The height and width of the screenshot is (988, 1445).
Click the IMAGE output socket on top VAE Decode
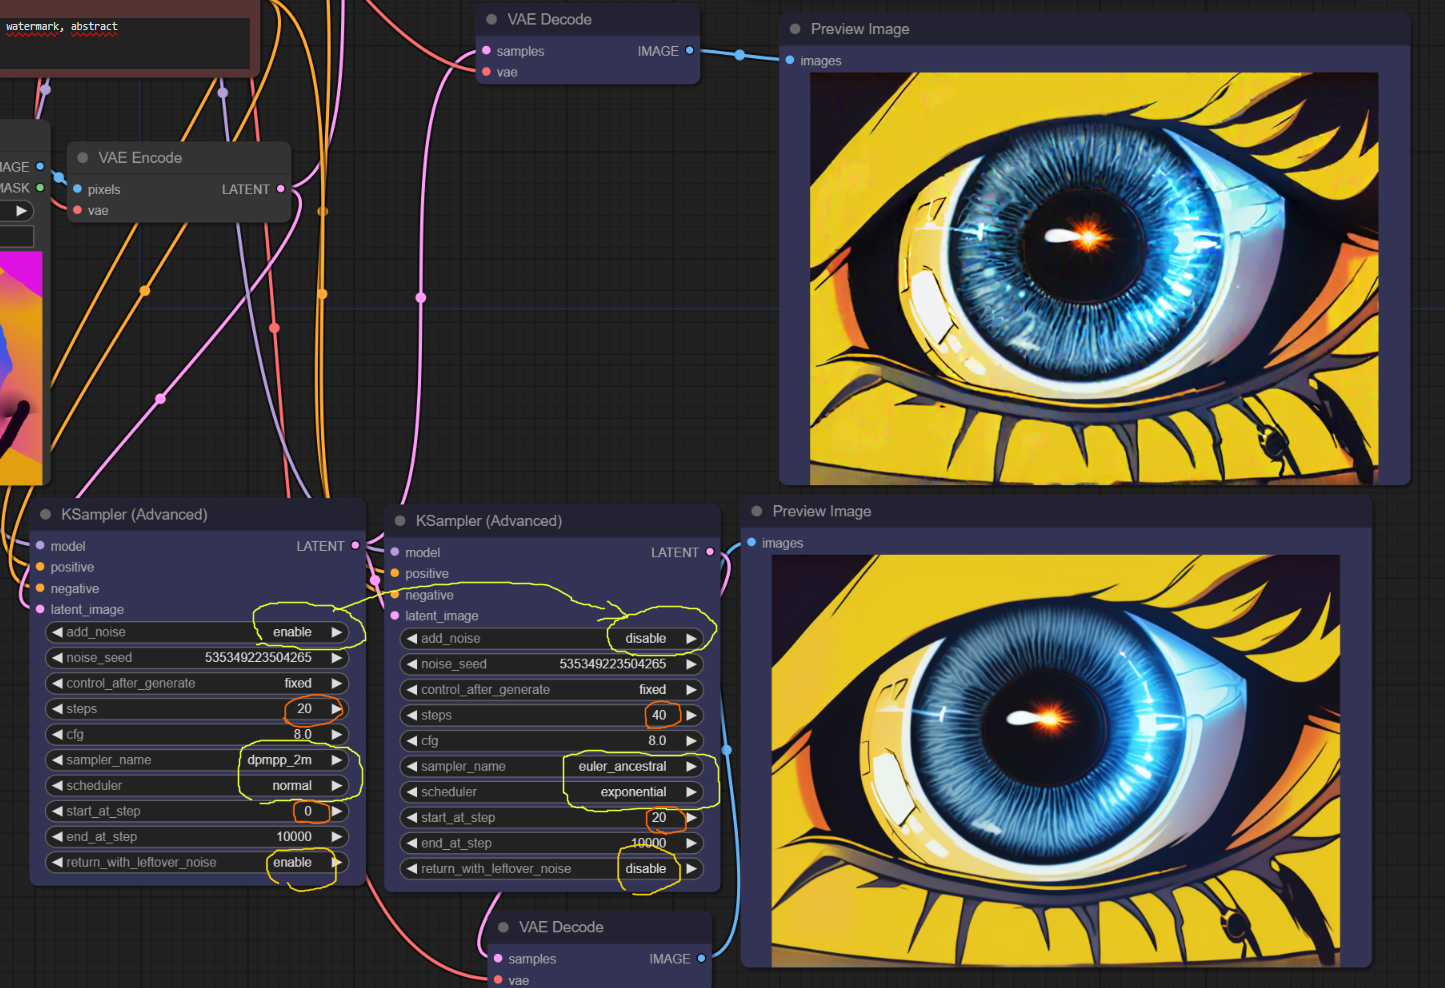689,50
